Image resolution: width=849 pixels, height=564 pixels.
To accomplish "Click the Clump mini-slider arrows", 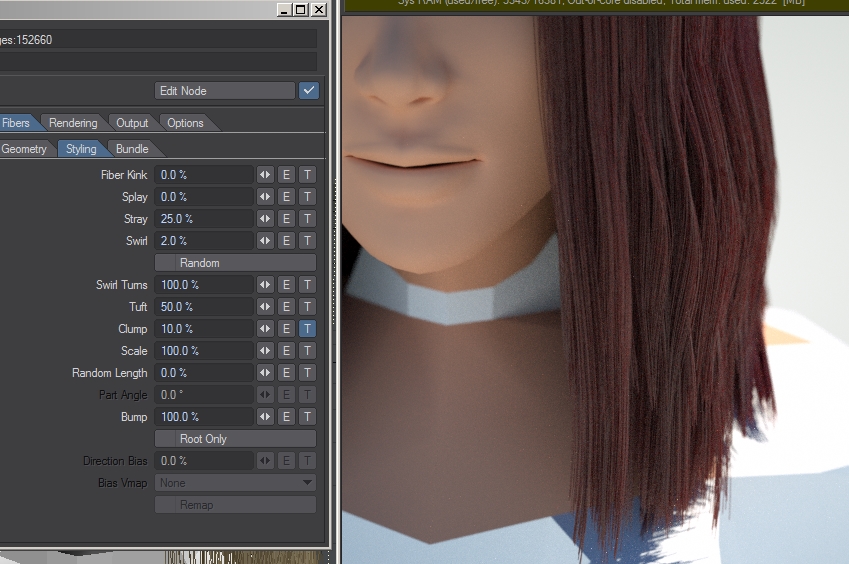I will [265, 329].
